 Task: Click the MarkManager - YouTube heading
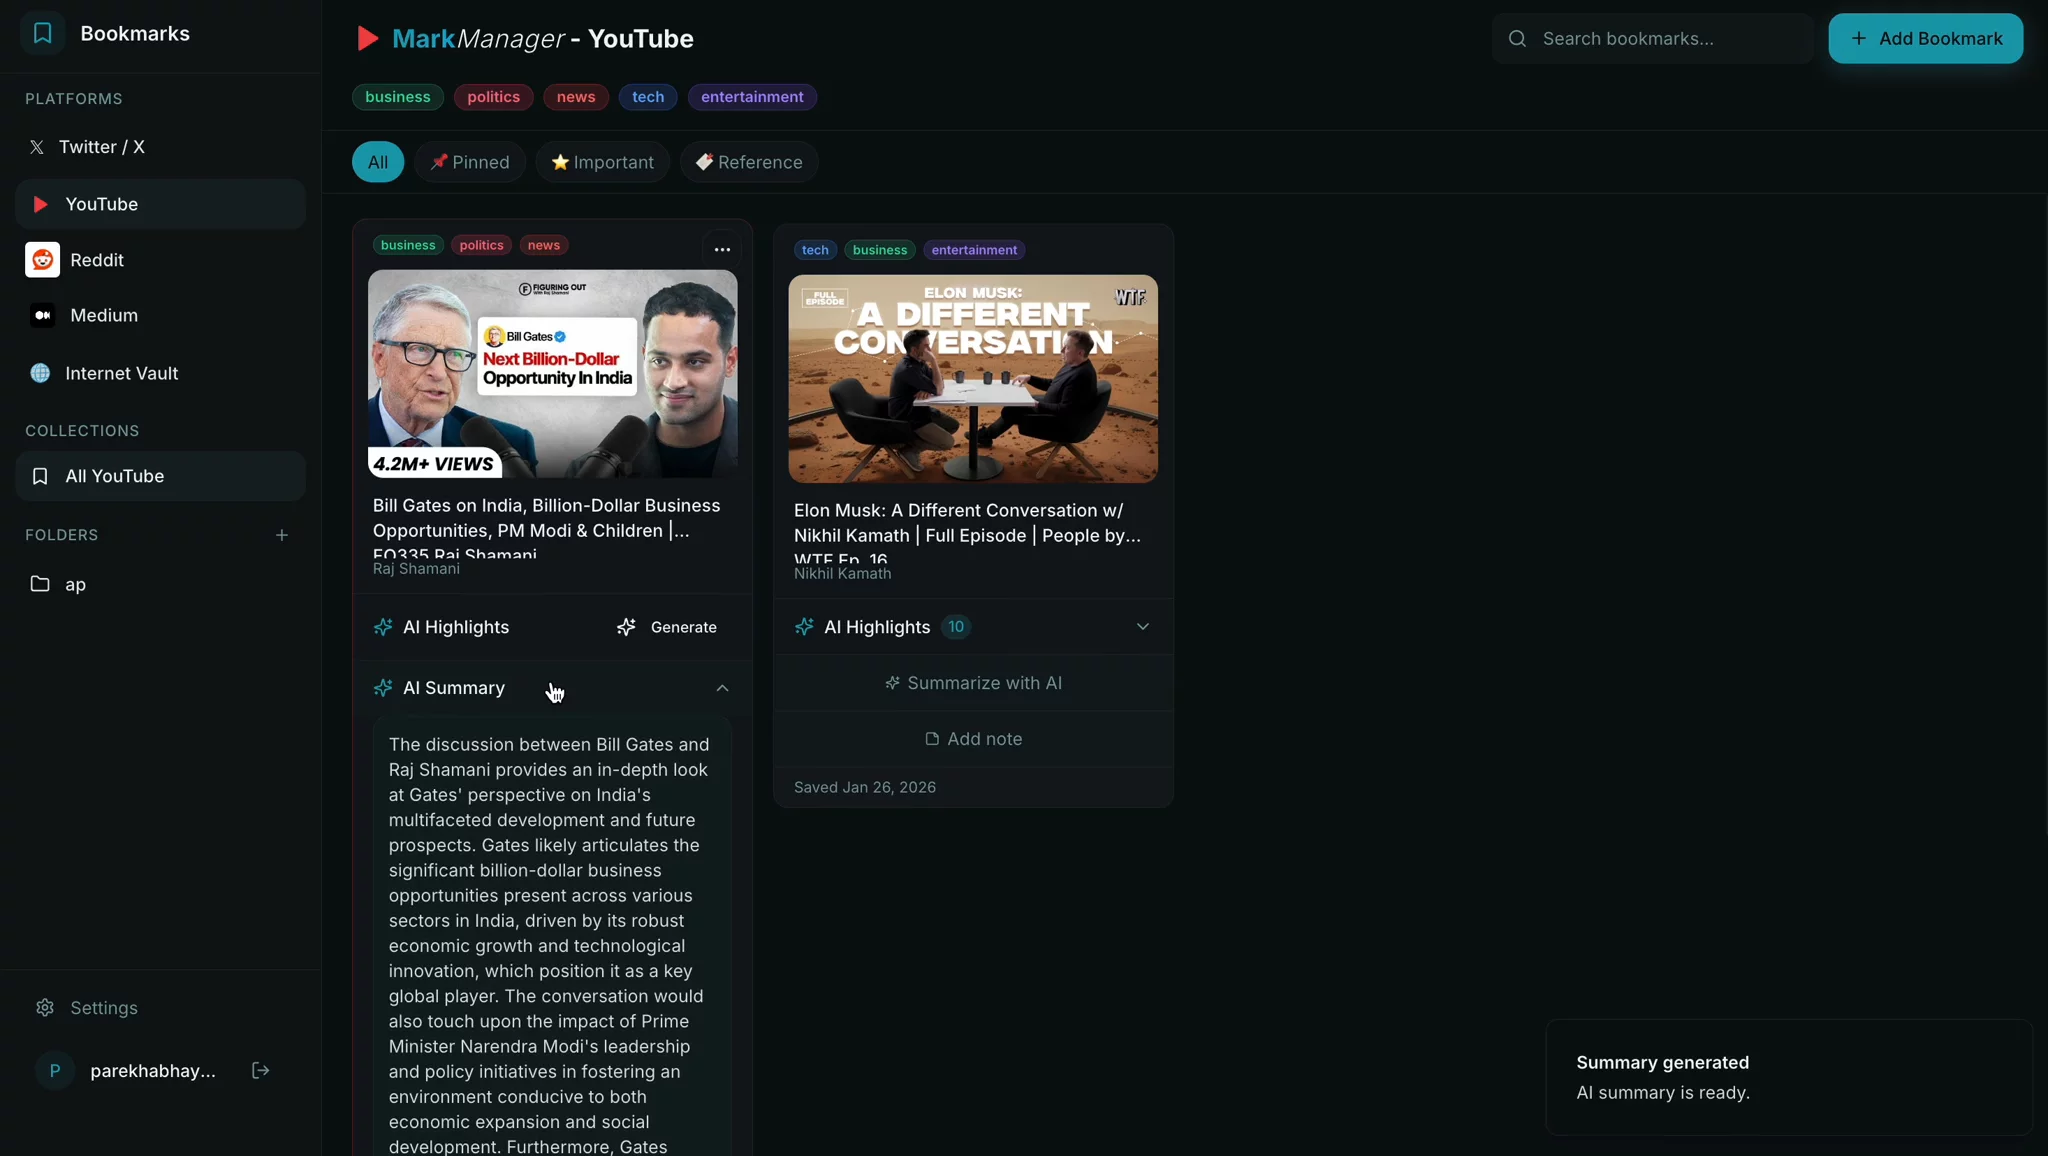click(x=542, y=38)
